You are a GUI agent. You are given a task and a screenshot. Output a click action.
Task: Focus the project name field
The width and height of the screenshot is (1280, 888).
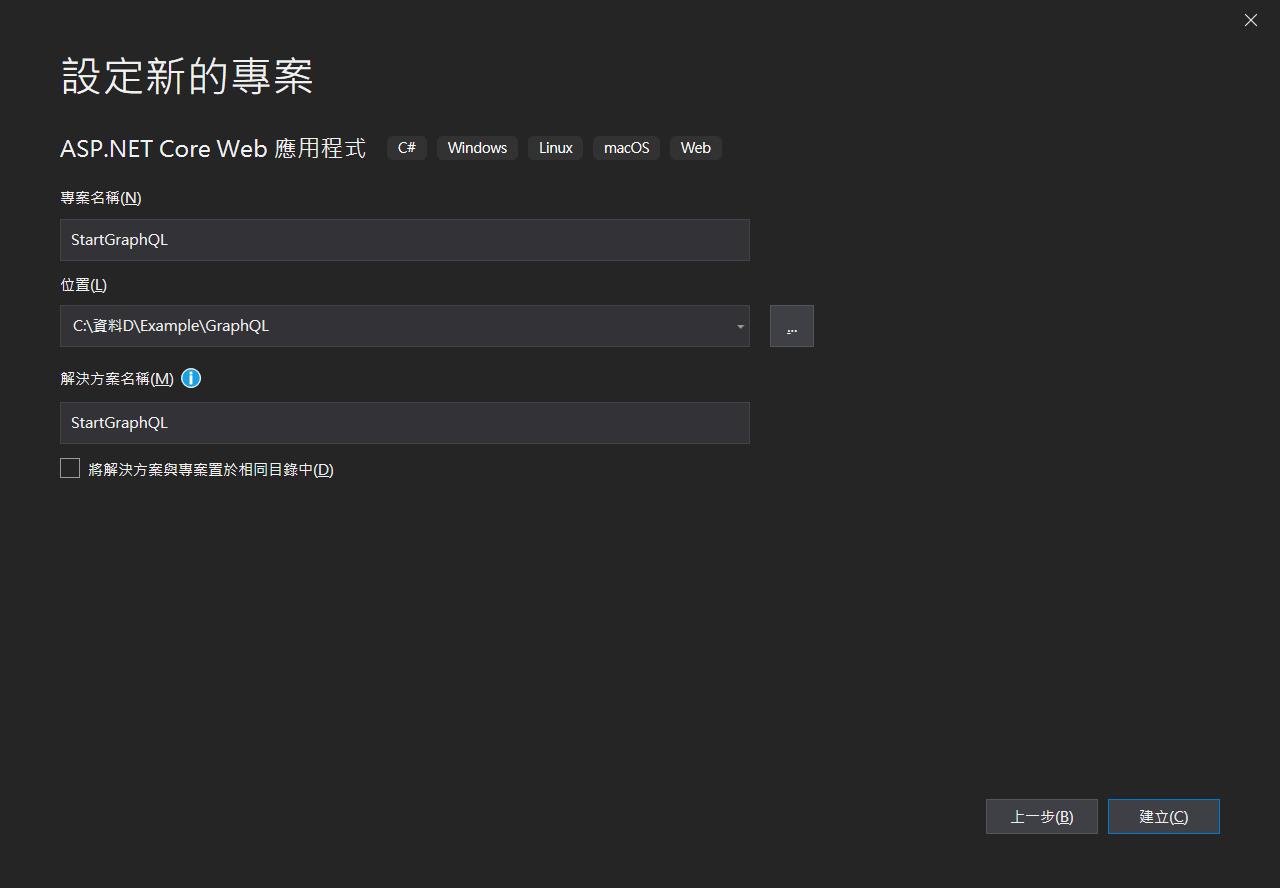(x=405, y=240)
